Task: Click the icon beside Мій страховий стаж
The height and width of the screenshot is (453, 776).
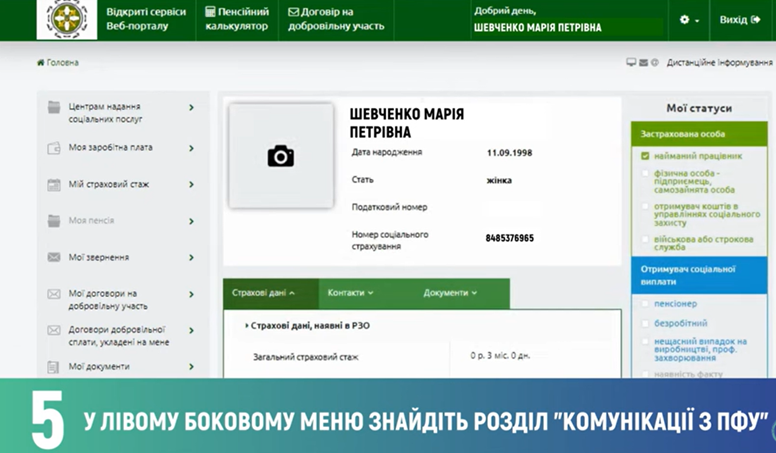Action: pyautogui.click(x=54, y=184)
